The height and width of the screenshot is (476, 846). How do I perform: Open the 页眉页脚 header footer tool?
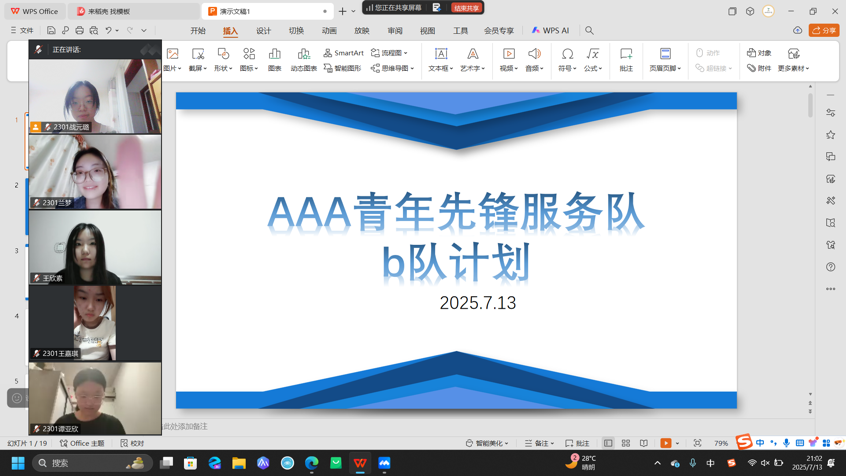point(665,59)
